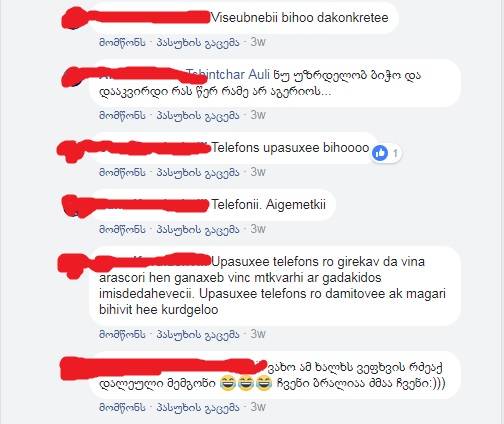Open the Tchintchar Auli mention link
Image resolution: width=504 pixels, height=424 pixels.
228,75
